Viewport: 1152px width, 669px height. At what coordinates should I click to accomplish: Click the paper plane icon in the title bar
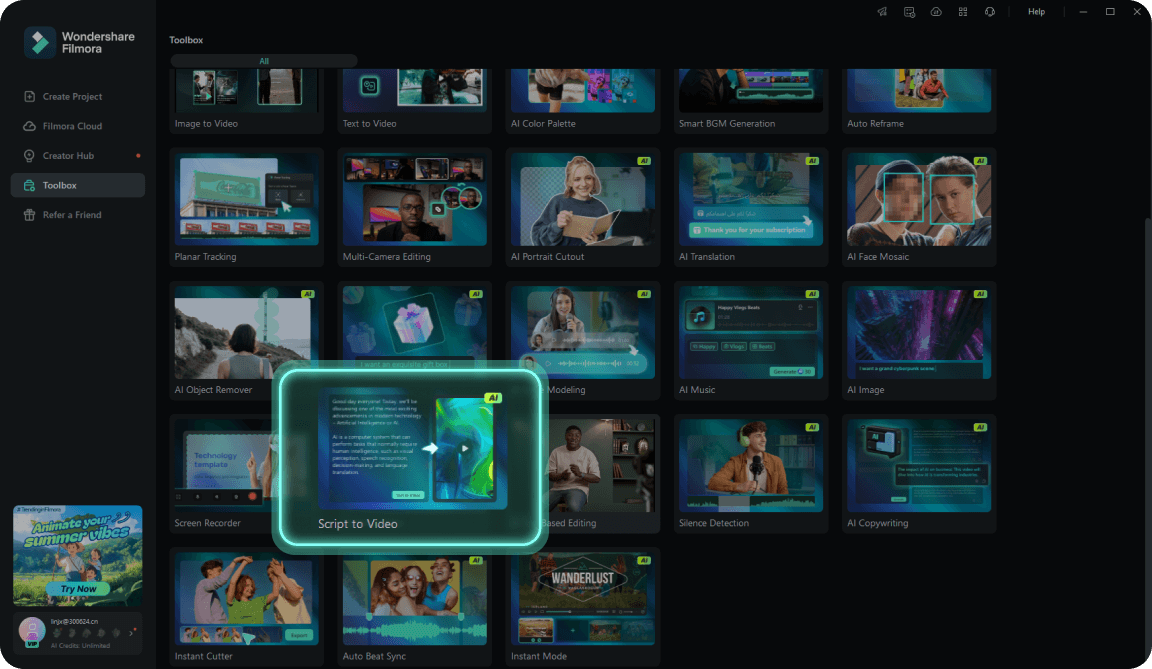[882, 12]
